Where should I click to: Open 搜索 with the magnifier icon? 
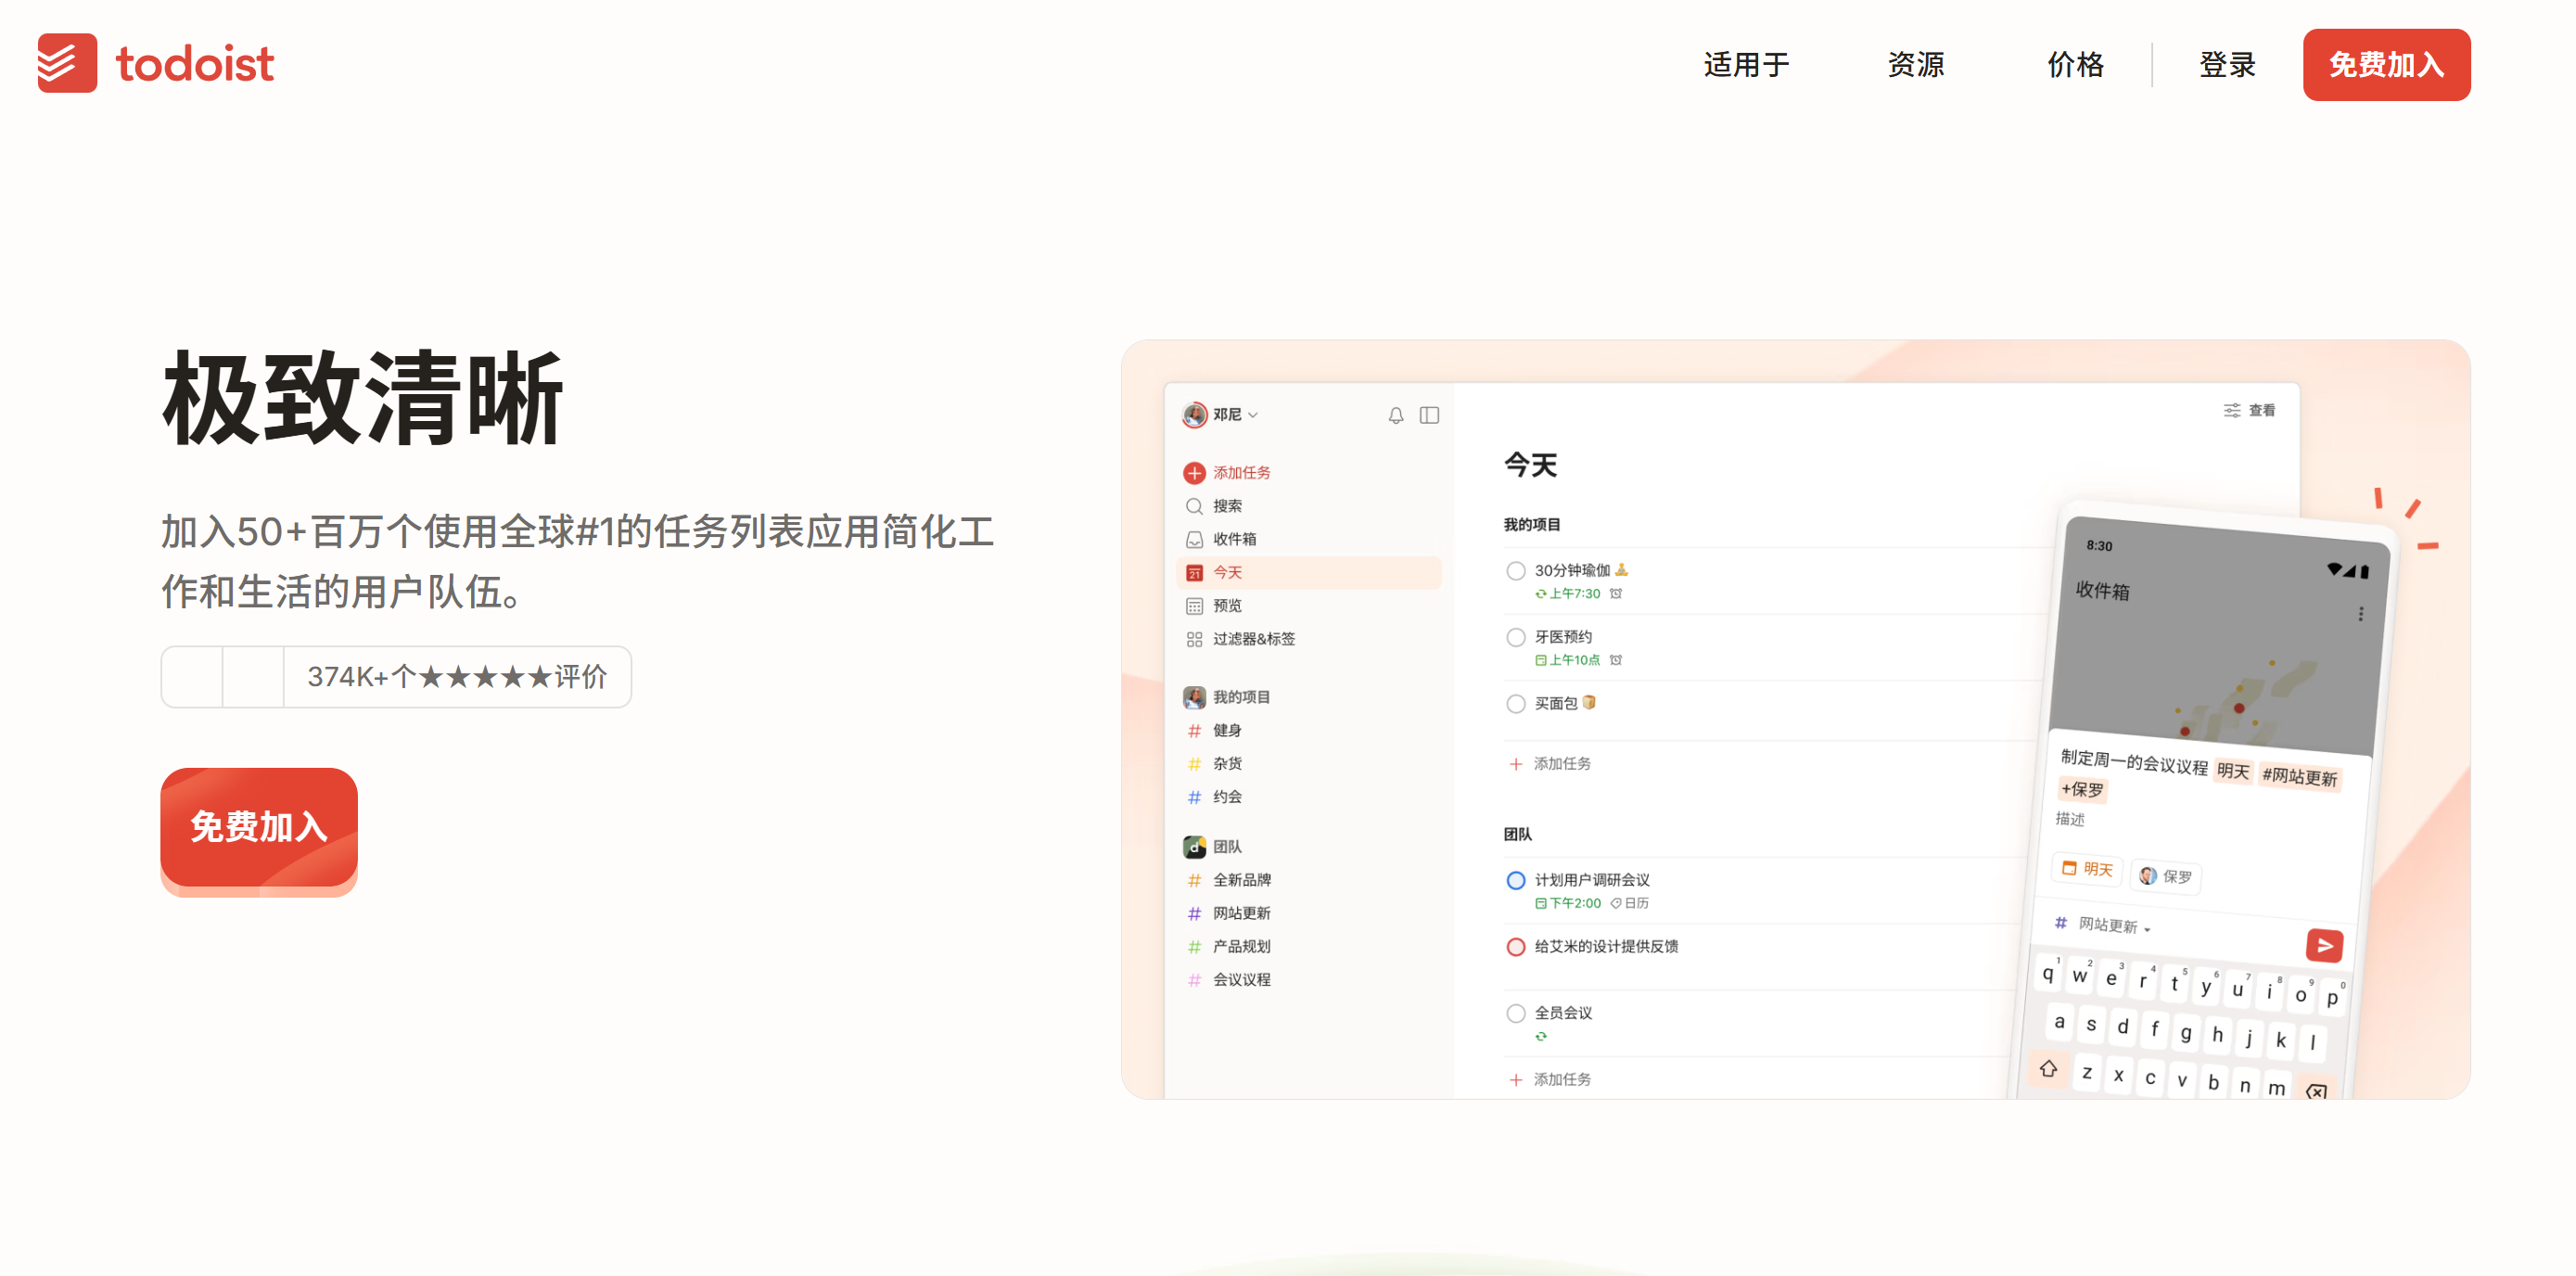(1195, 505)
